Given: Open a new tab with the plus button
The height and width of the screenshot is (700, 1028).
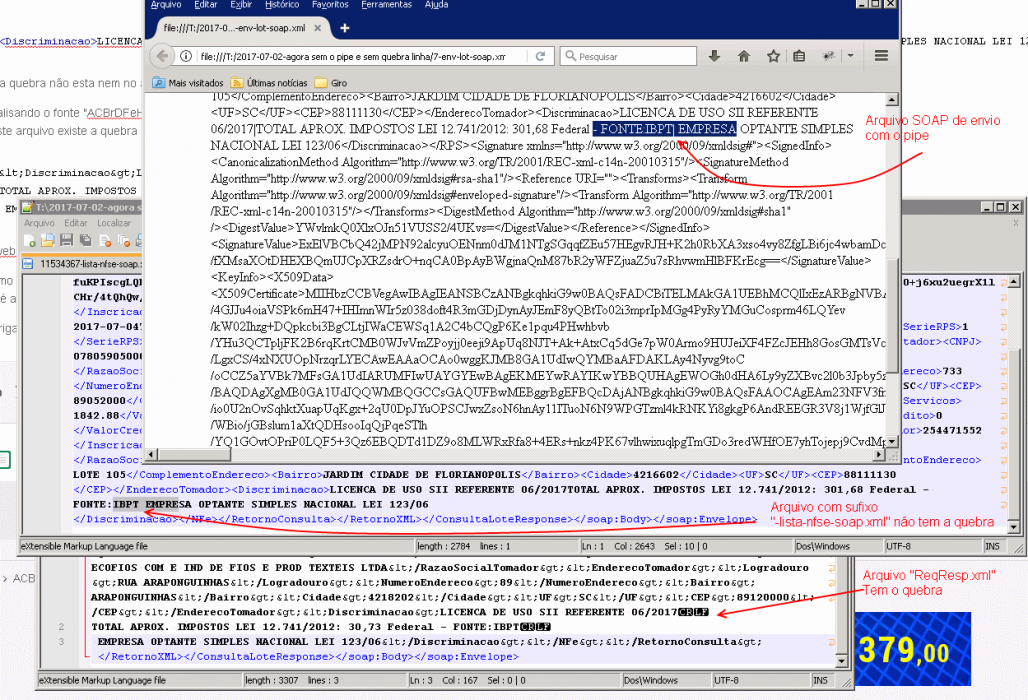Looking at the screenshot, I should 345,28.
